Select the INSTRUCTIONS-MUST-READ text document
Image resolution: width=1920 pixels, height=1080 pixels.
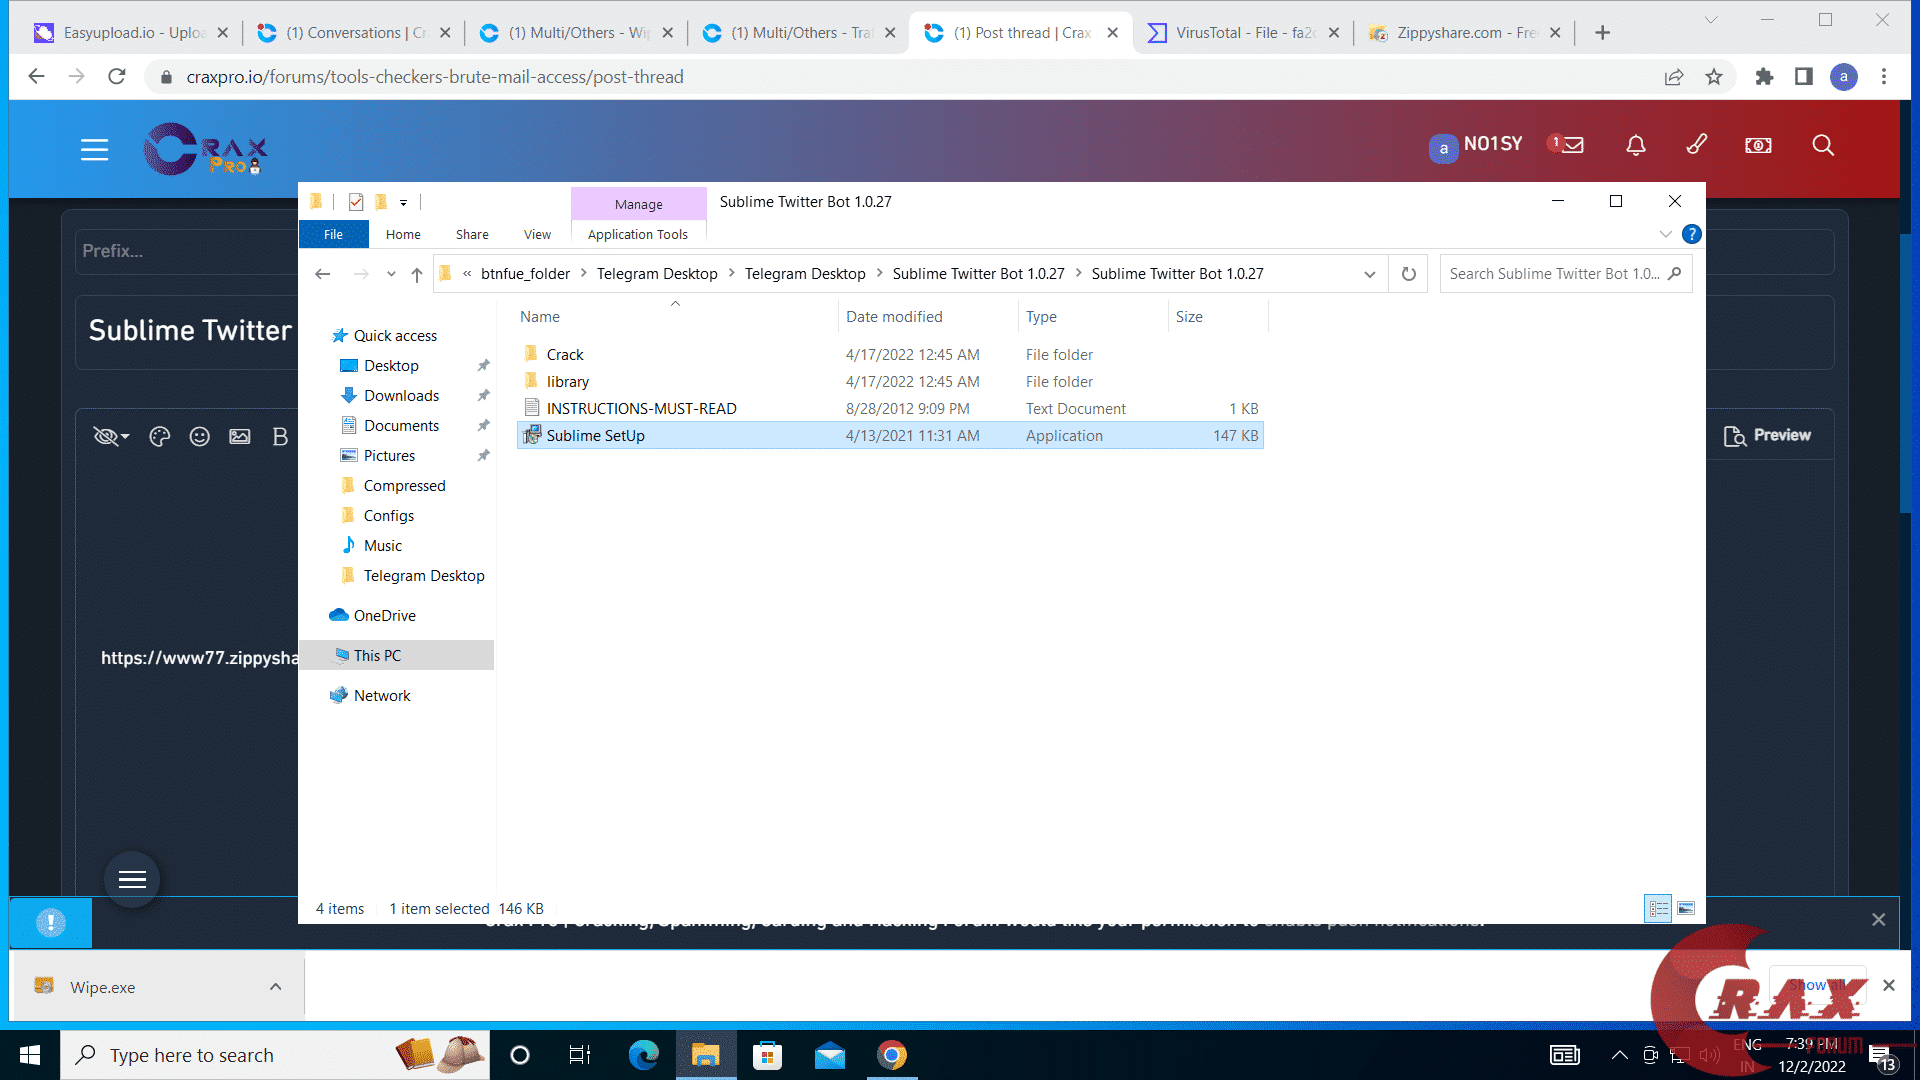(x=890, y=409)
